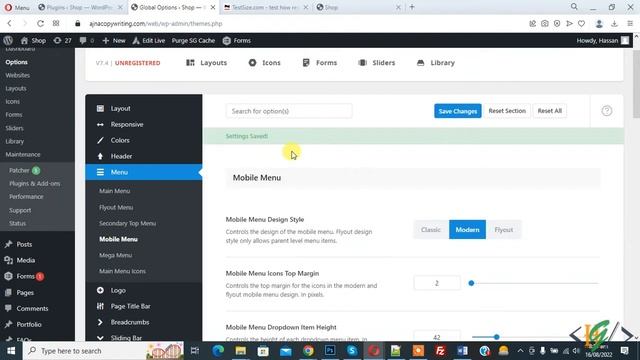Screen dimensions: 640x360
Task: Open Skype from the taskbar
Action: tap(352, 351)
